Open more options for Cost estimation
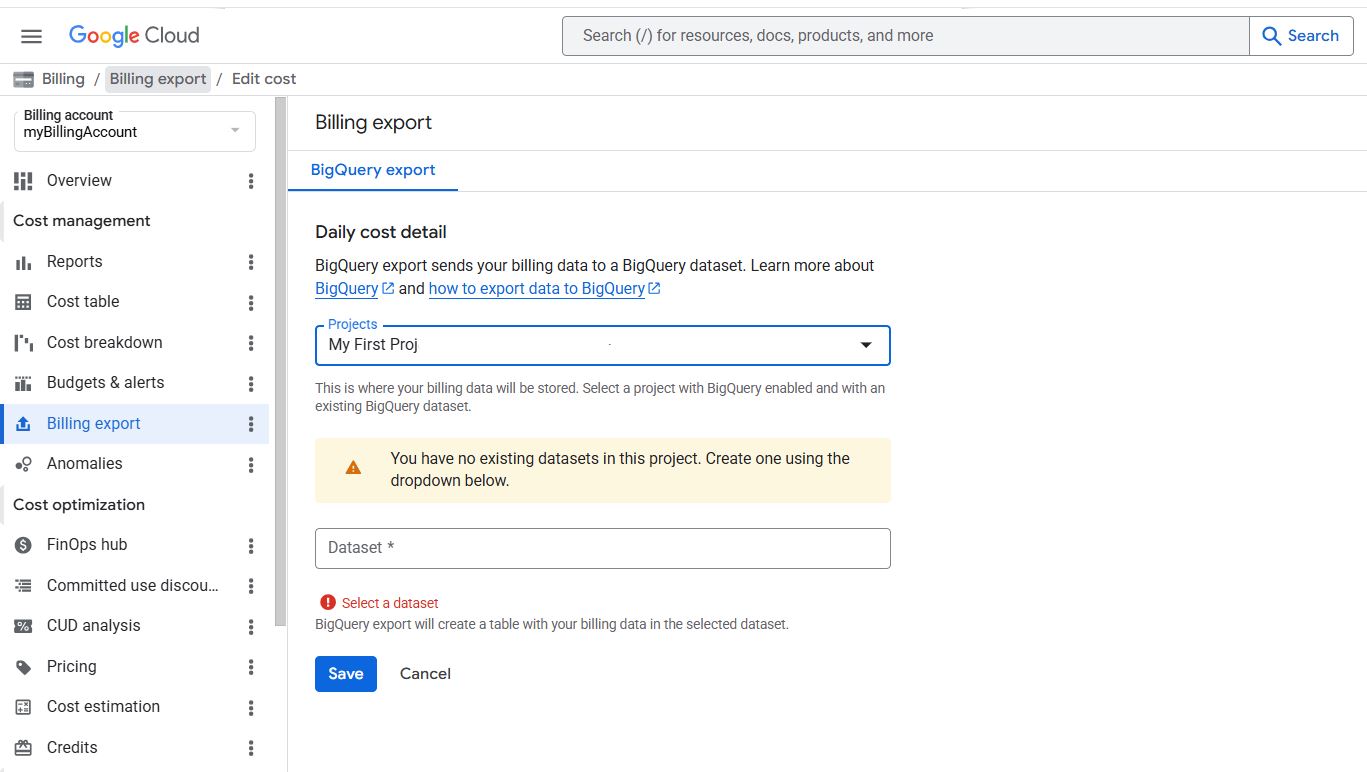This screenshot has width=1367, height=772. tap(251, 707)
